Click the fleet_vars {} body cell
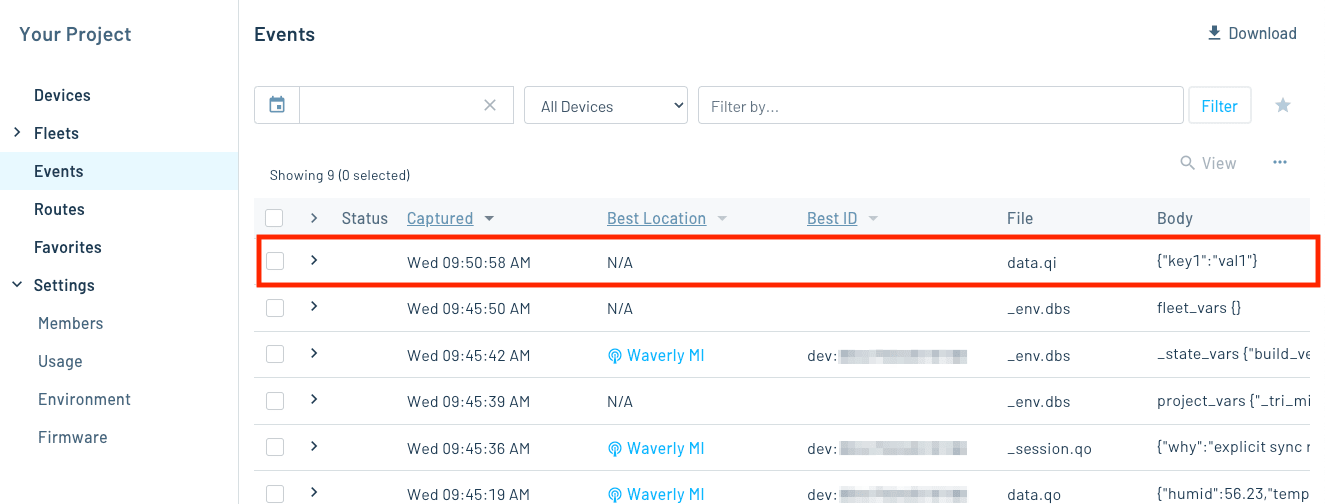The image size is (1325, 504). click(1198, 308)
